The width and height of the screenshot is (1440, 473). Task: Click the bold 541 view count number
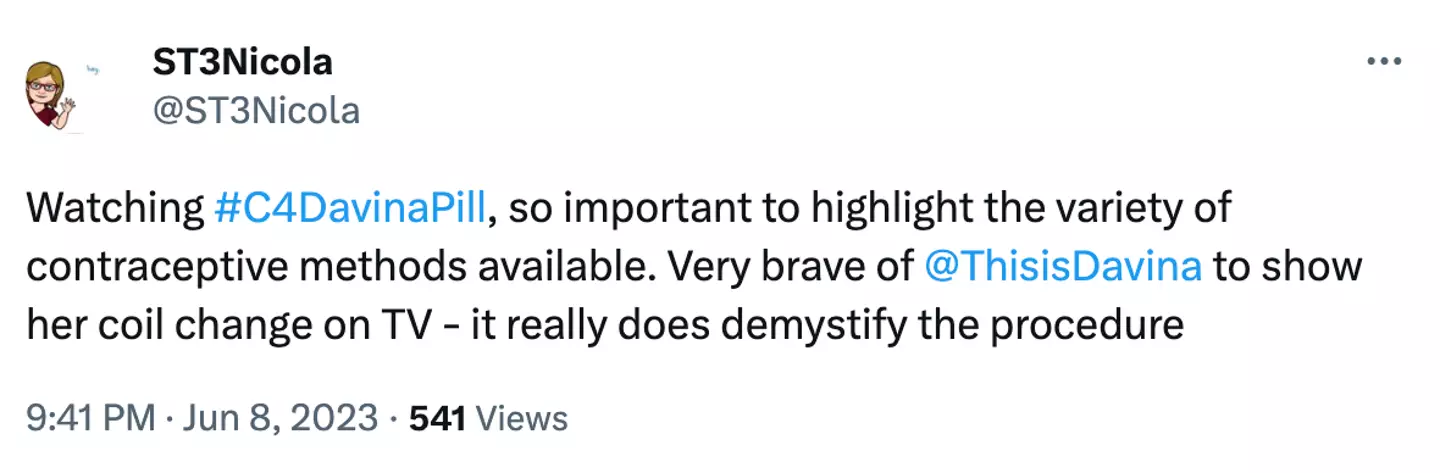(438, 418)
